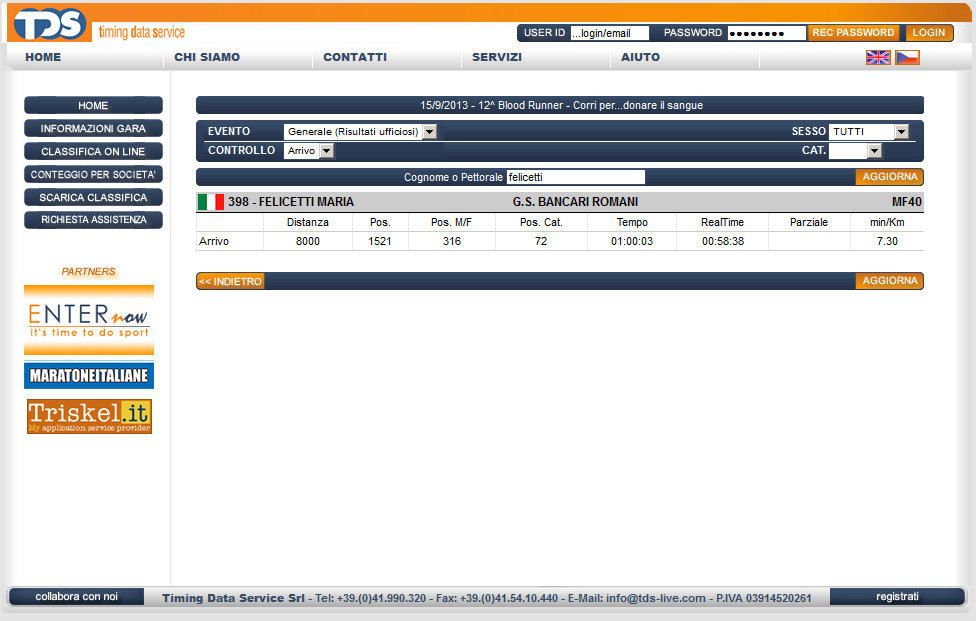Click the Italian flag next to Felicetti Maria
The width and height of the screenshot is (976, 621).
210,202
